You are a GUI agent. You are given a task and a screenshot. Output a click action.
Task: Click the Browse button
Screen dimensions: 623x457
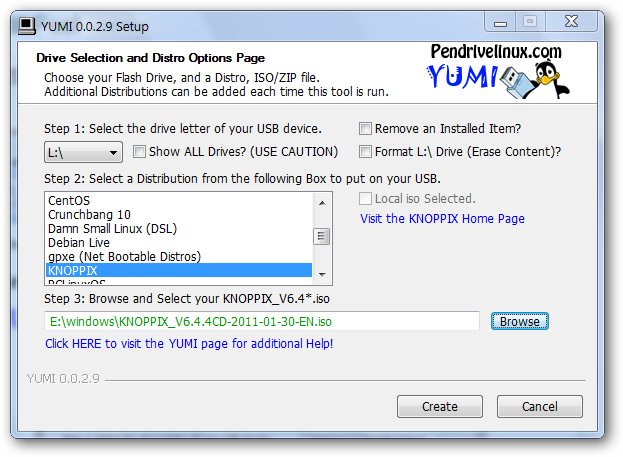pyautogui.click(x=520, y=321)
